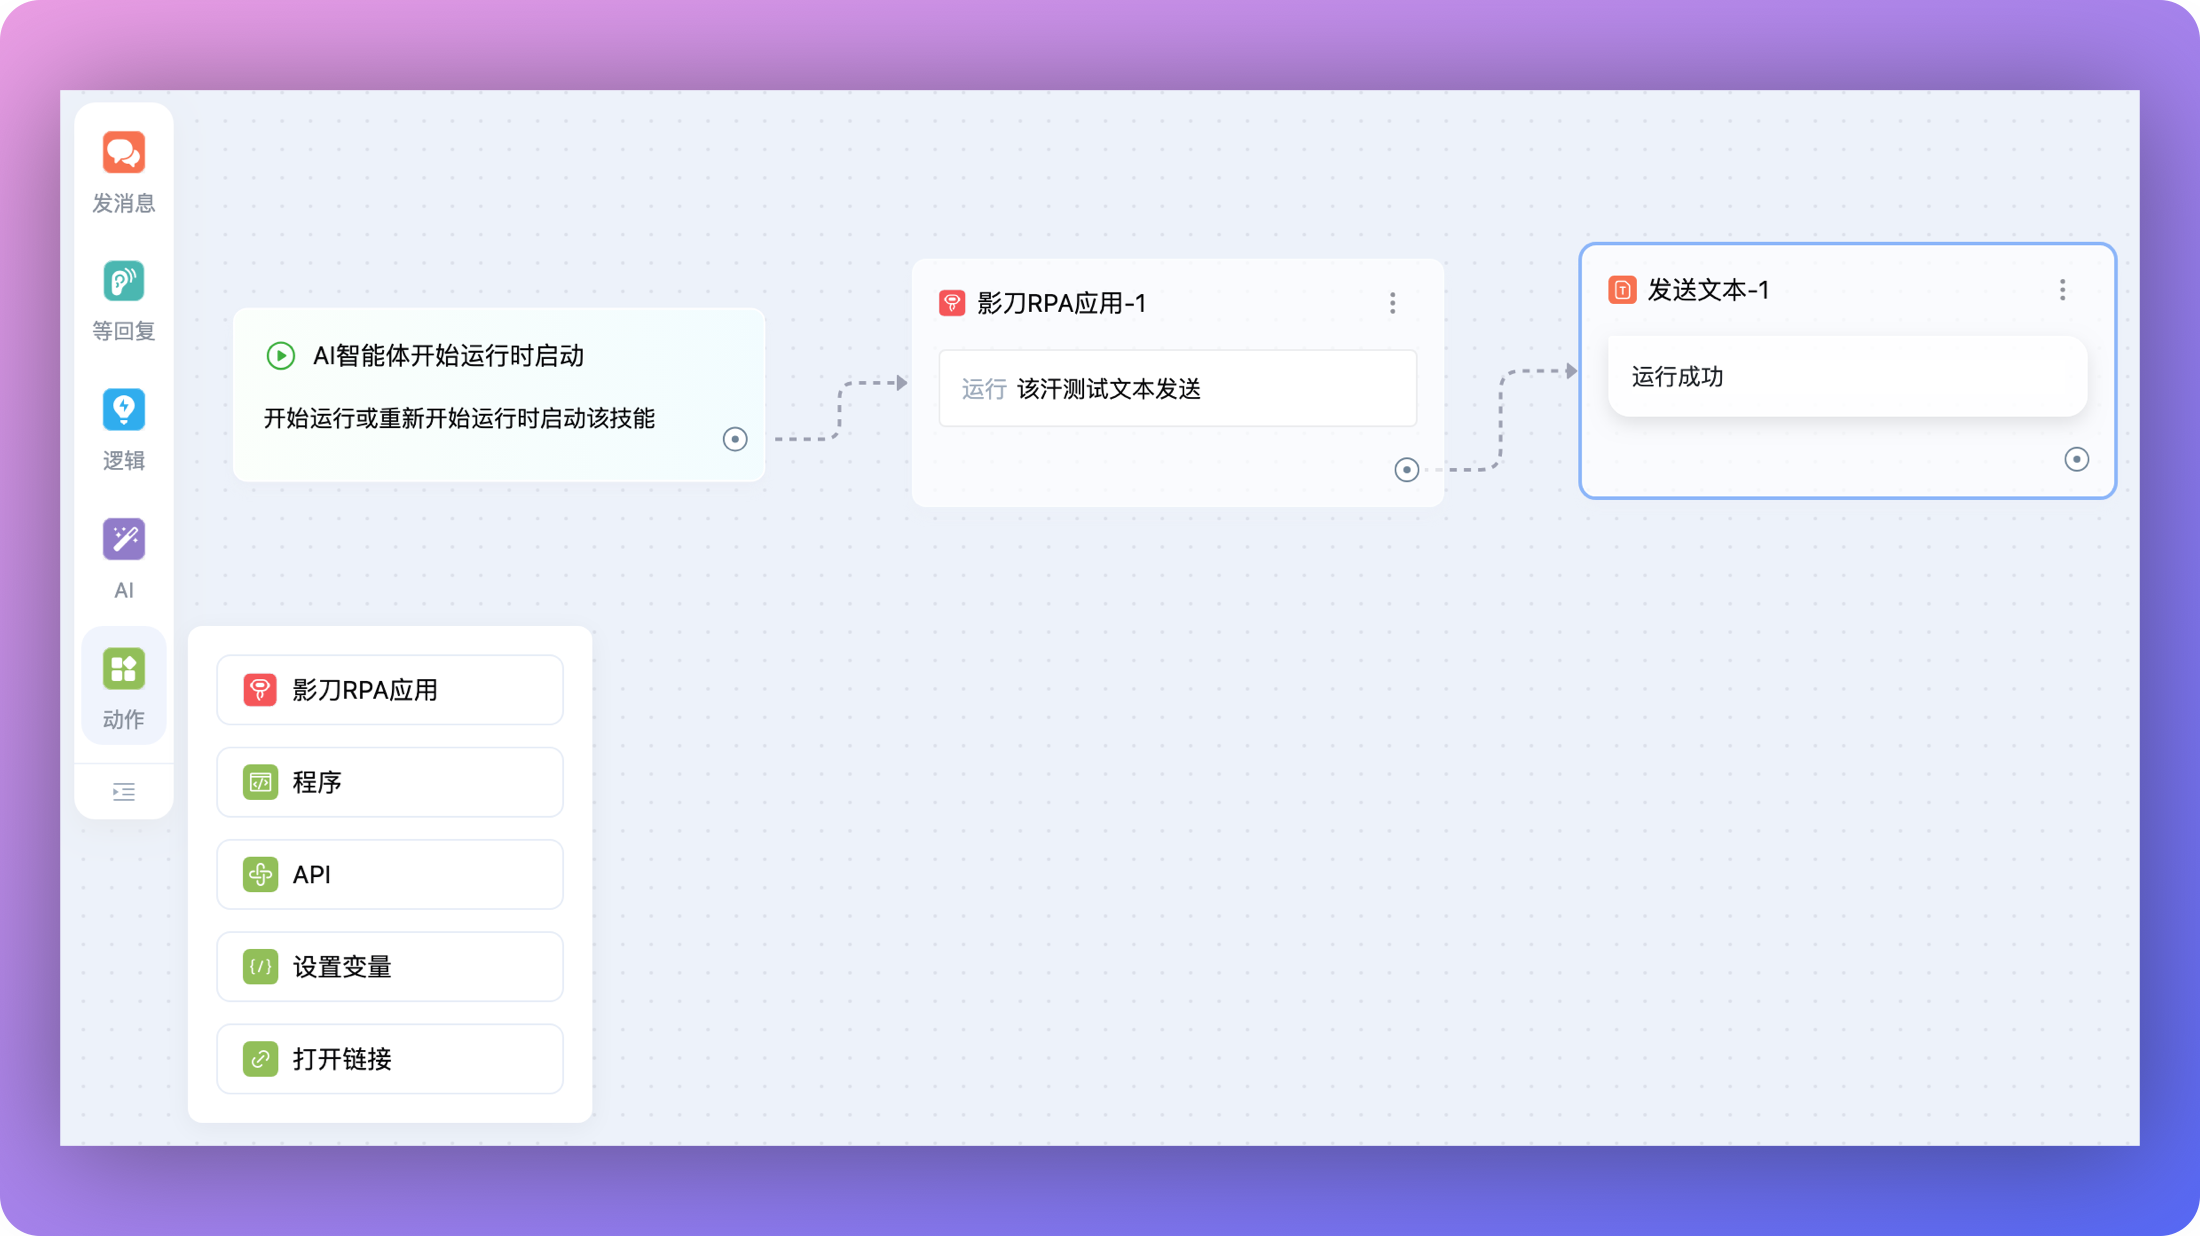
Task: Add the 设置变量 action item
Action: click(390, 967)
